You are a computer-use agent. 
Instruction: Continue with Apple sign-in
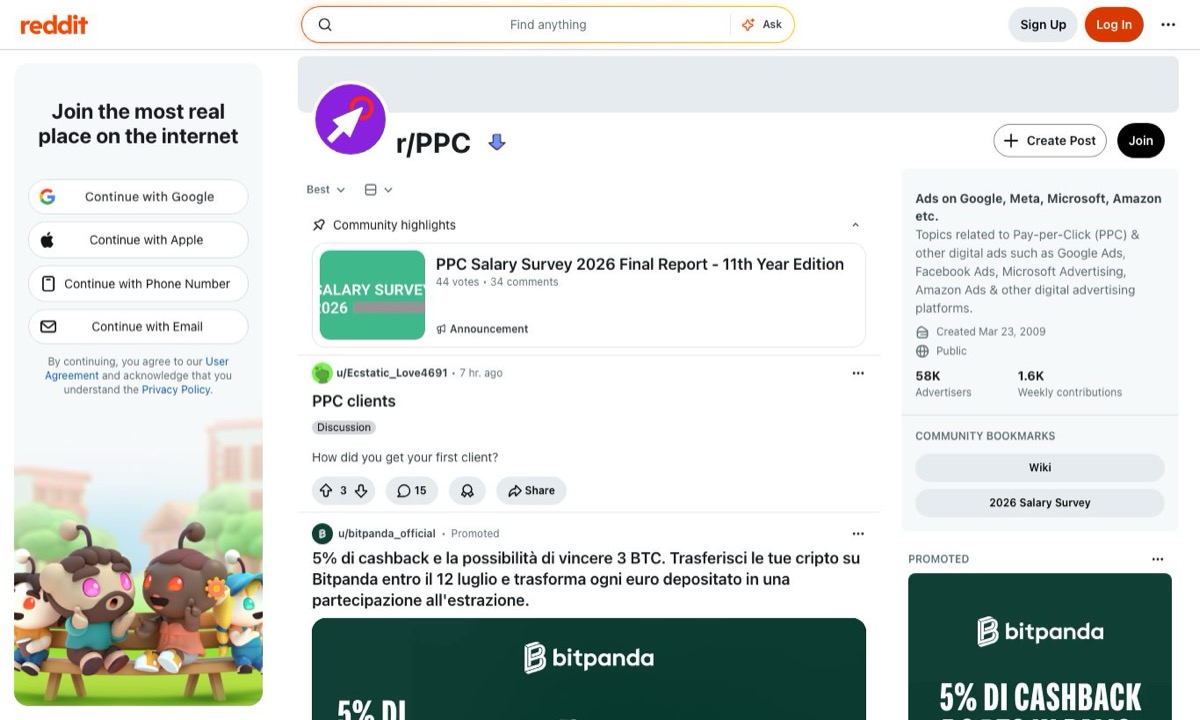[138, 240]
